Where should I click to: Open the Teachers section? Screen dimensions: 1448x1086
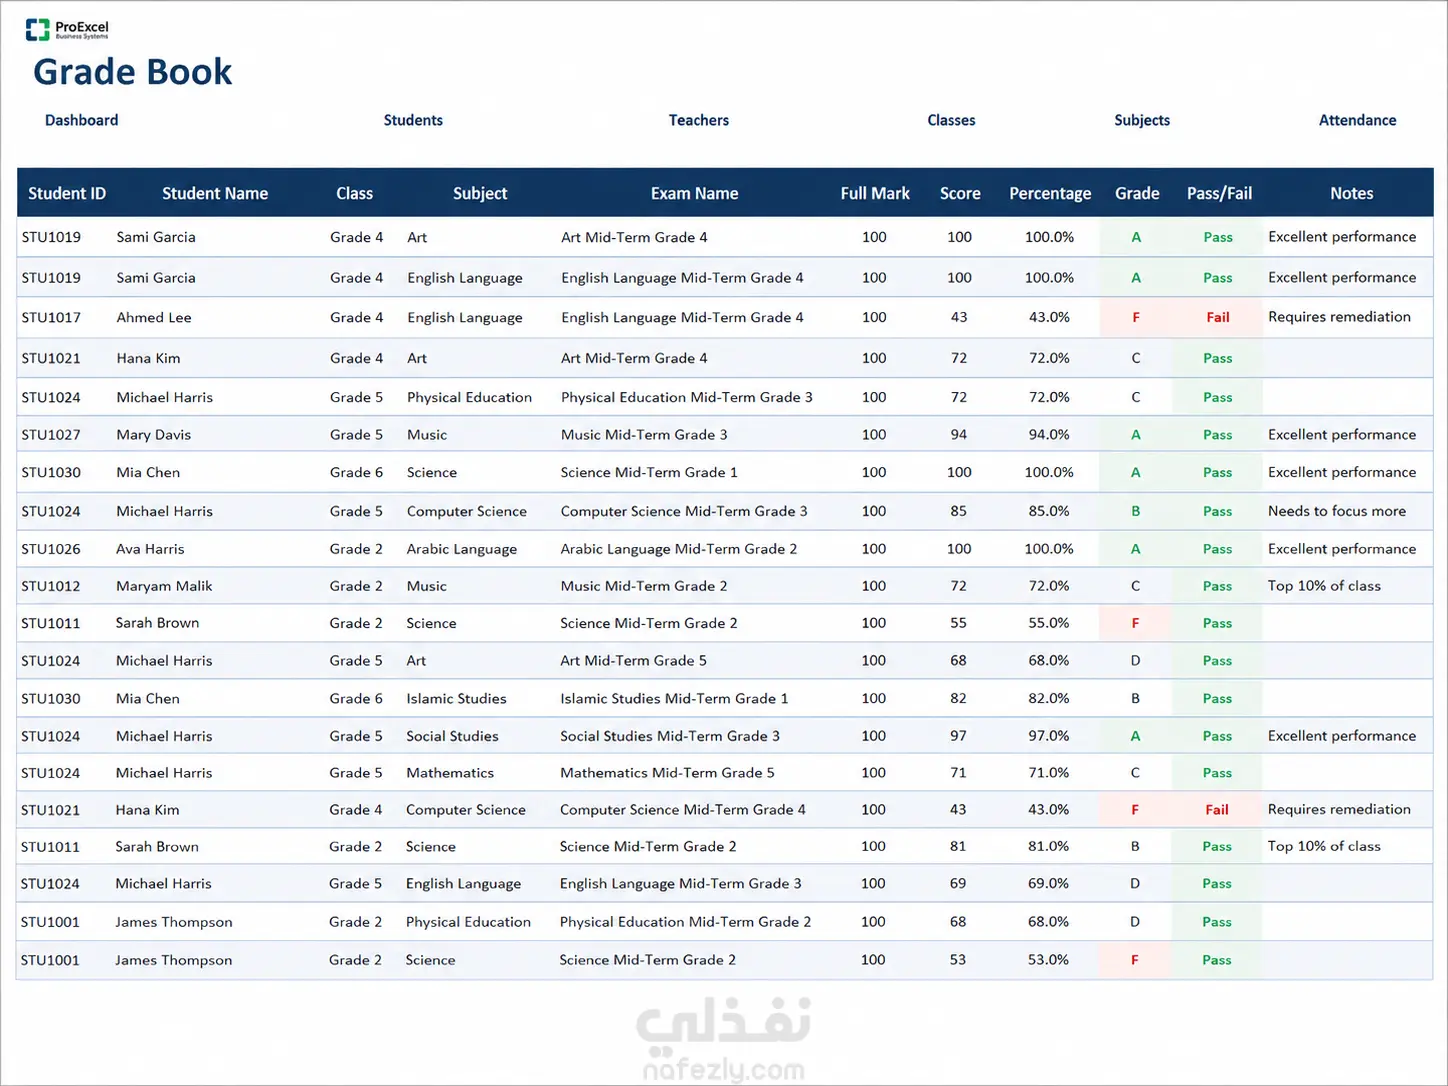pyautogui.click(x=698, y=120)
